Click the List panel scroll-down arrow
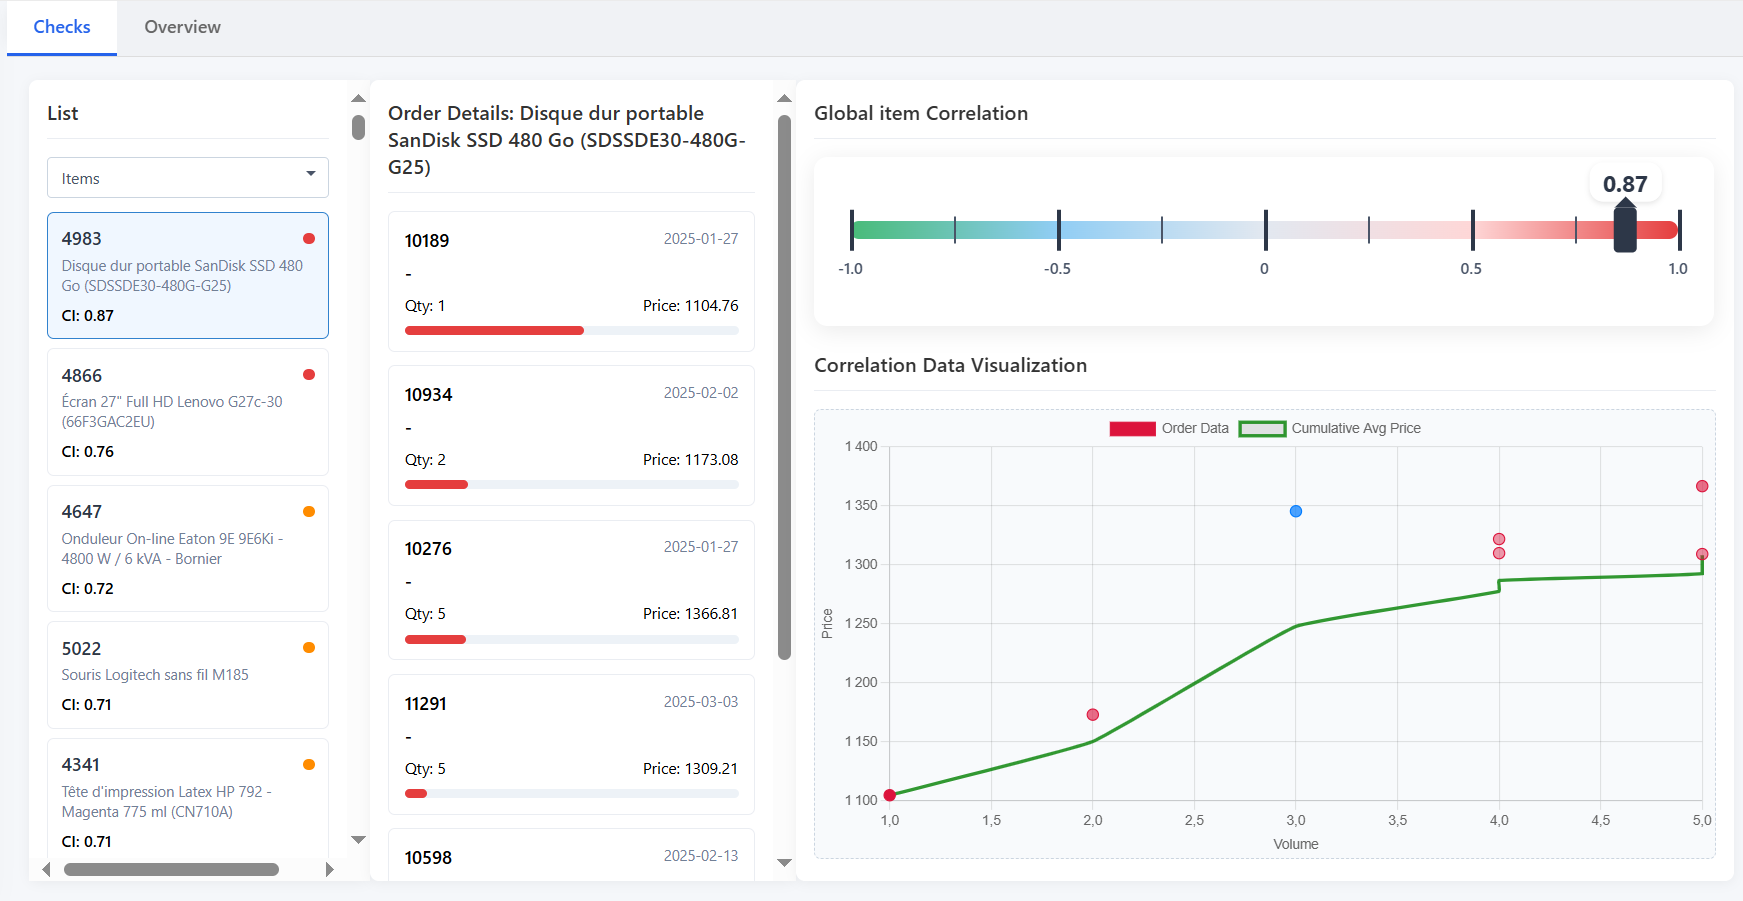The image size is (1743, 901). click(x=358, y=840)
